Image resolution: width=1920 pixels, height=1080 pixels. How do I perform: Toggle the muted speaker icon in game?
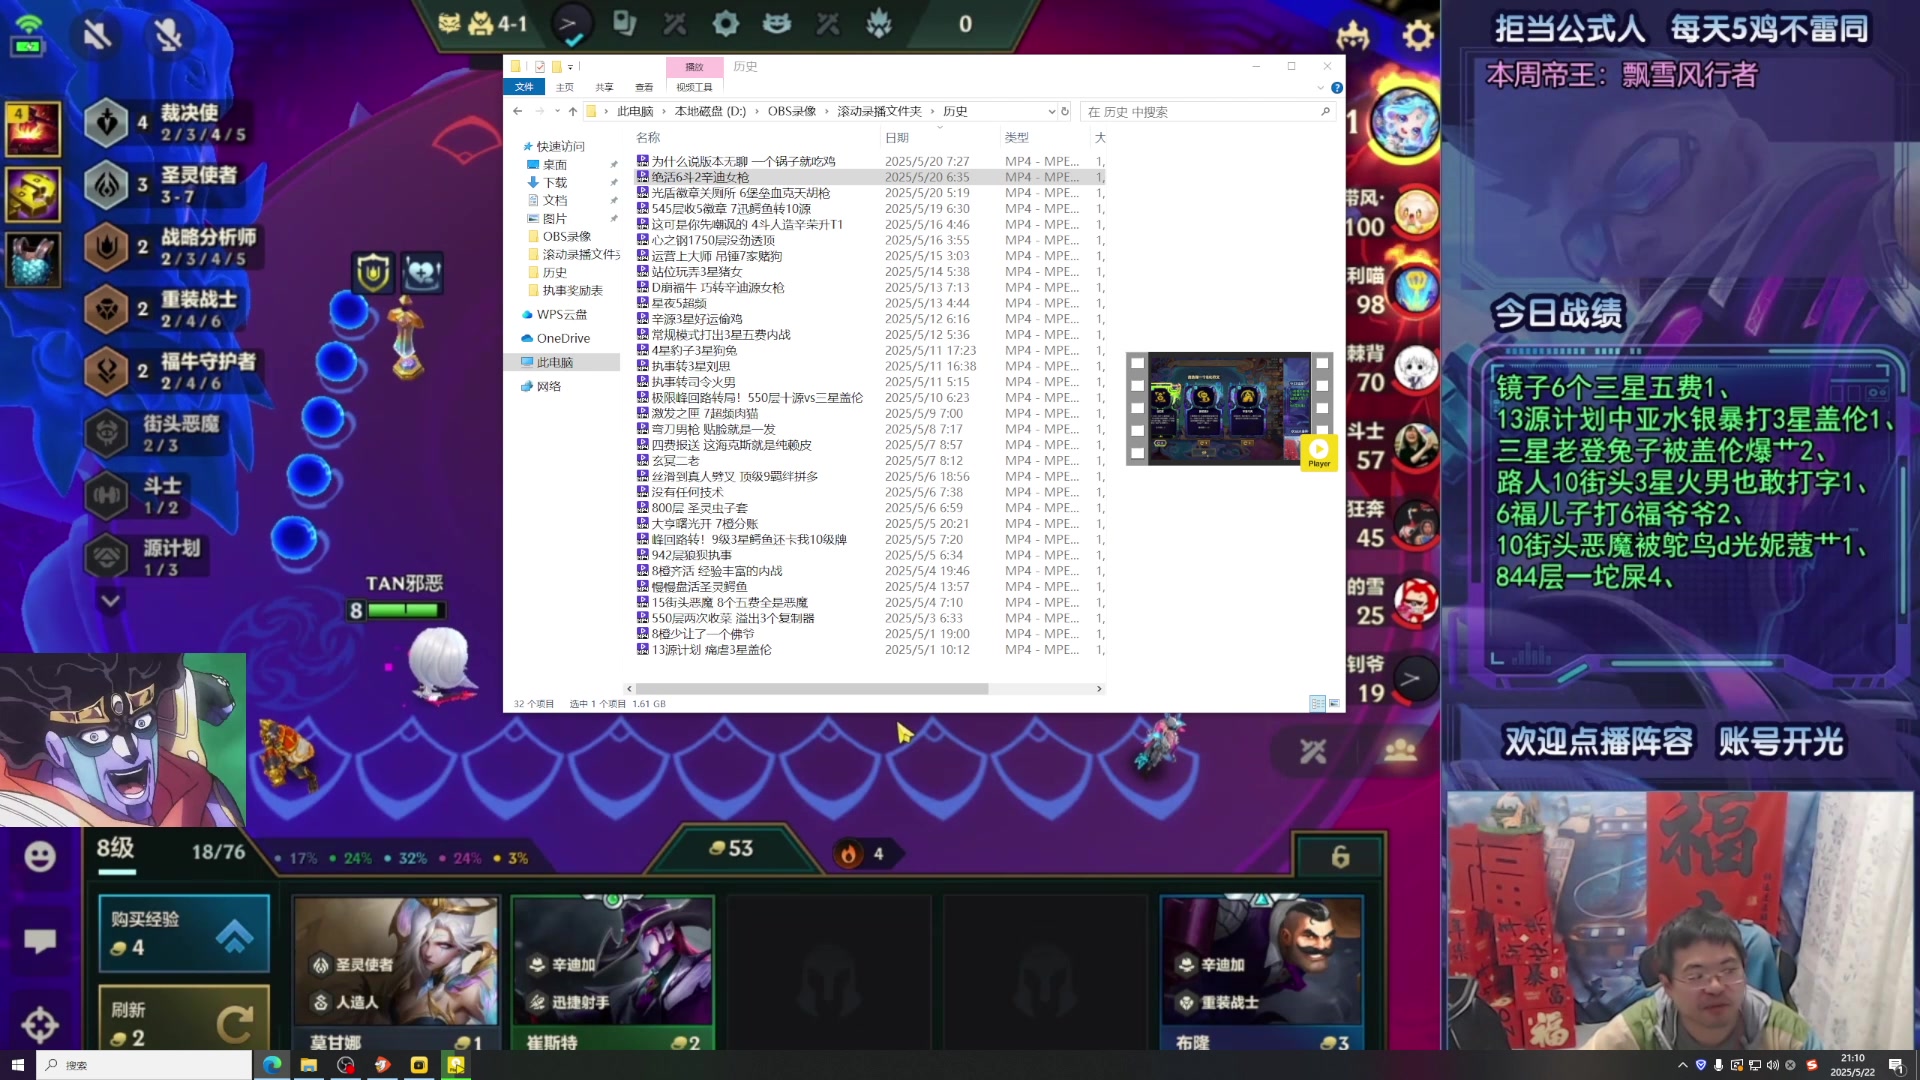[x=97, y=36]
